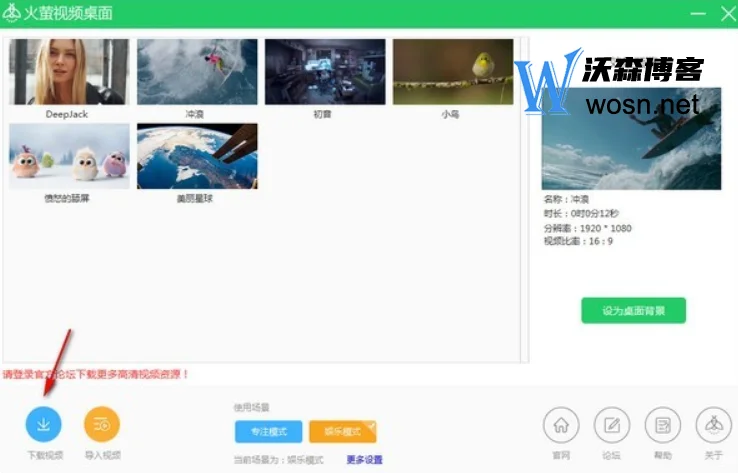The image size is (738, 473).
Task: Click 设为桌面背景 green button
Action: click(x=634, y=311)
